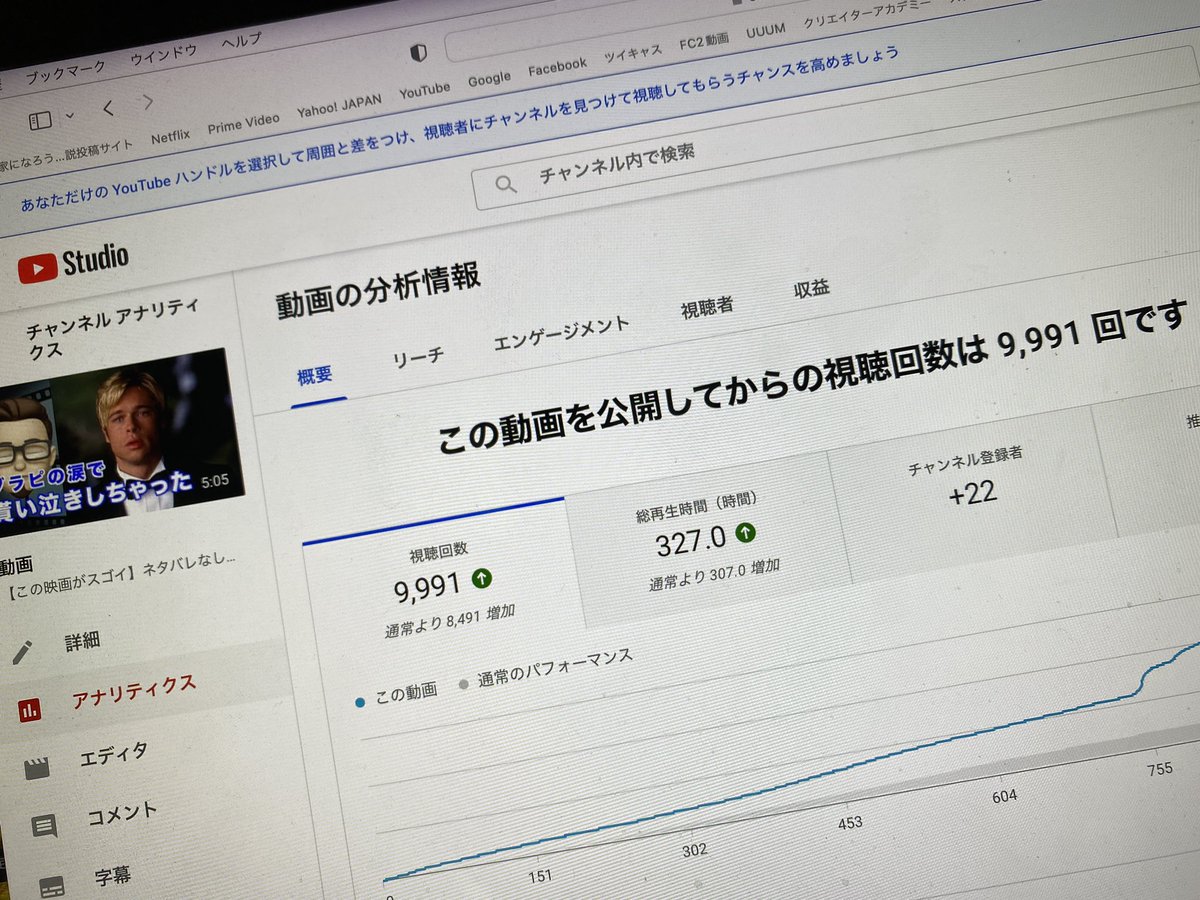
Task: Click the subtitles icon beside 字幕
Action: 52,886
